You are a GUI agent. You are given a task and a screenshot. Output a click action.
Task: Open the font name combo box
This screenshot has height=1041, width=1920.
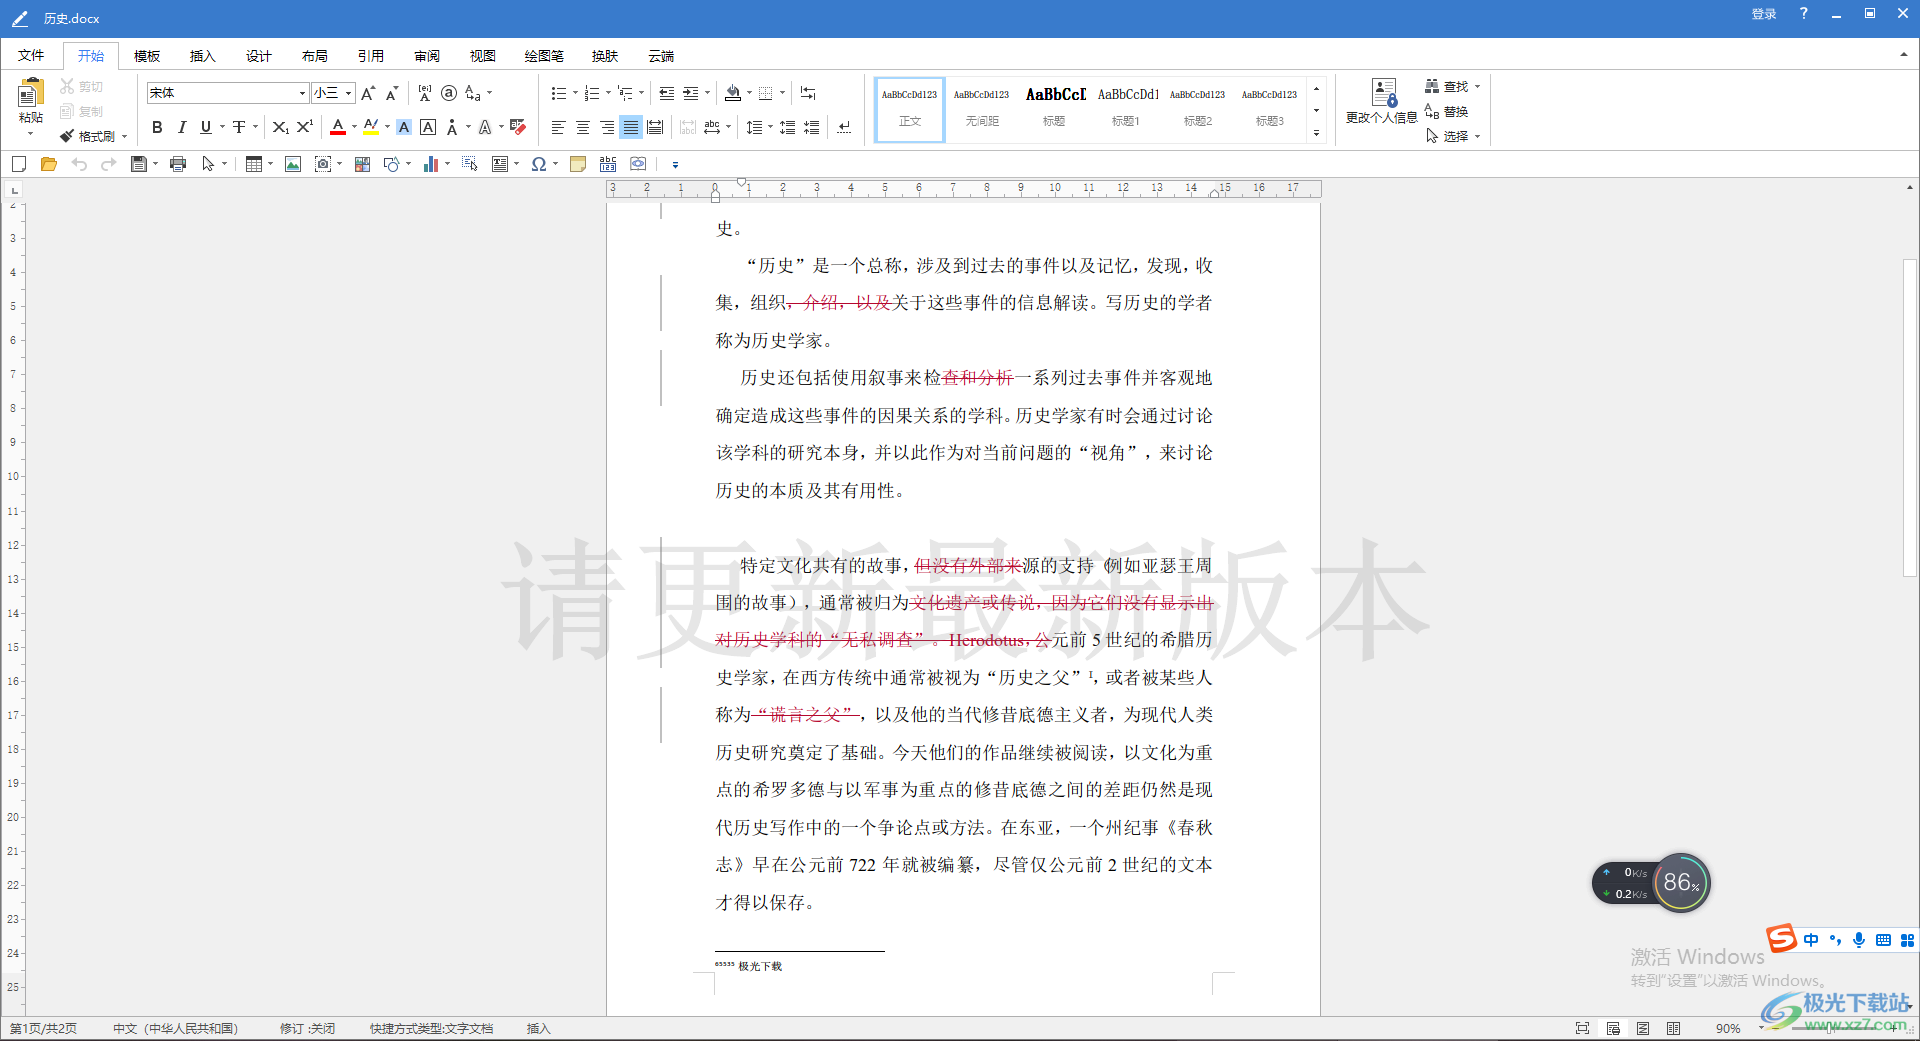[x=227, y=93]
